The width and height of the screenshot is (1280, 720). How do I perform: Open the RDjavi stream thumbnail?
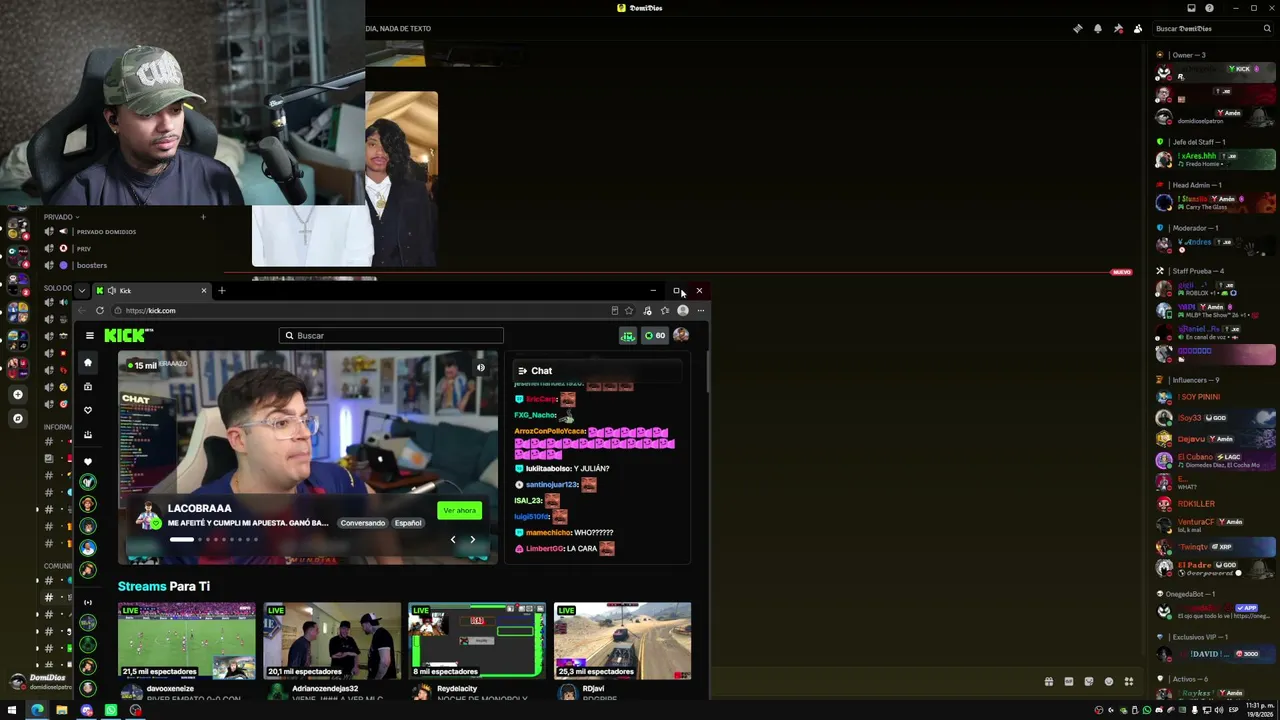(622, 640)
